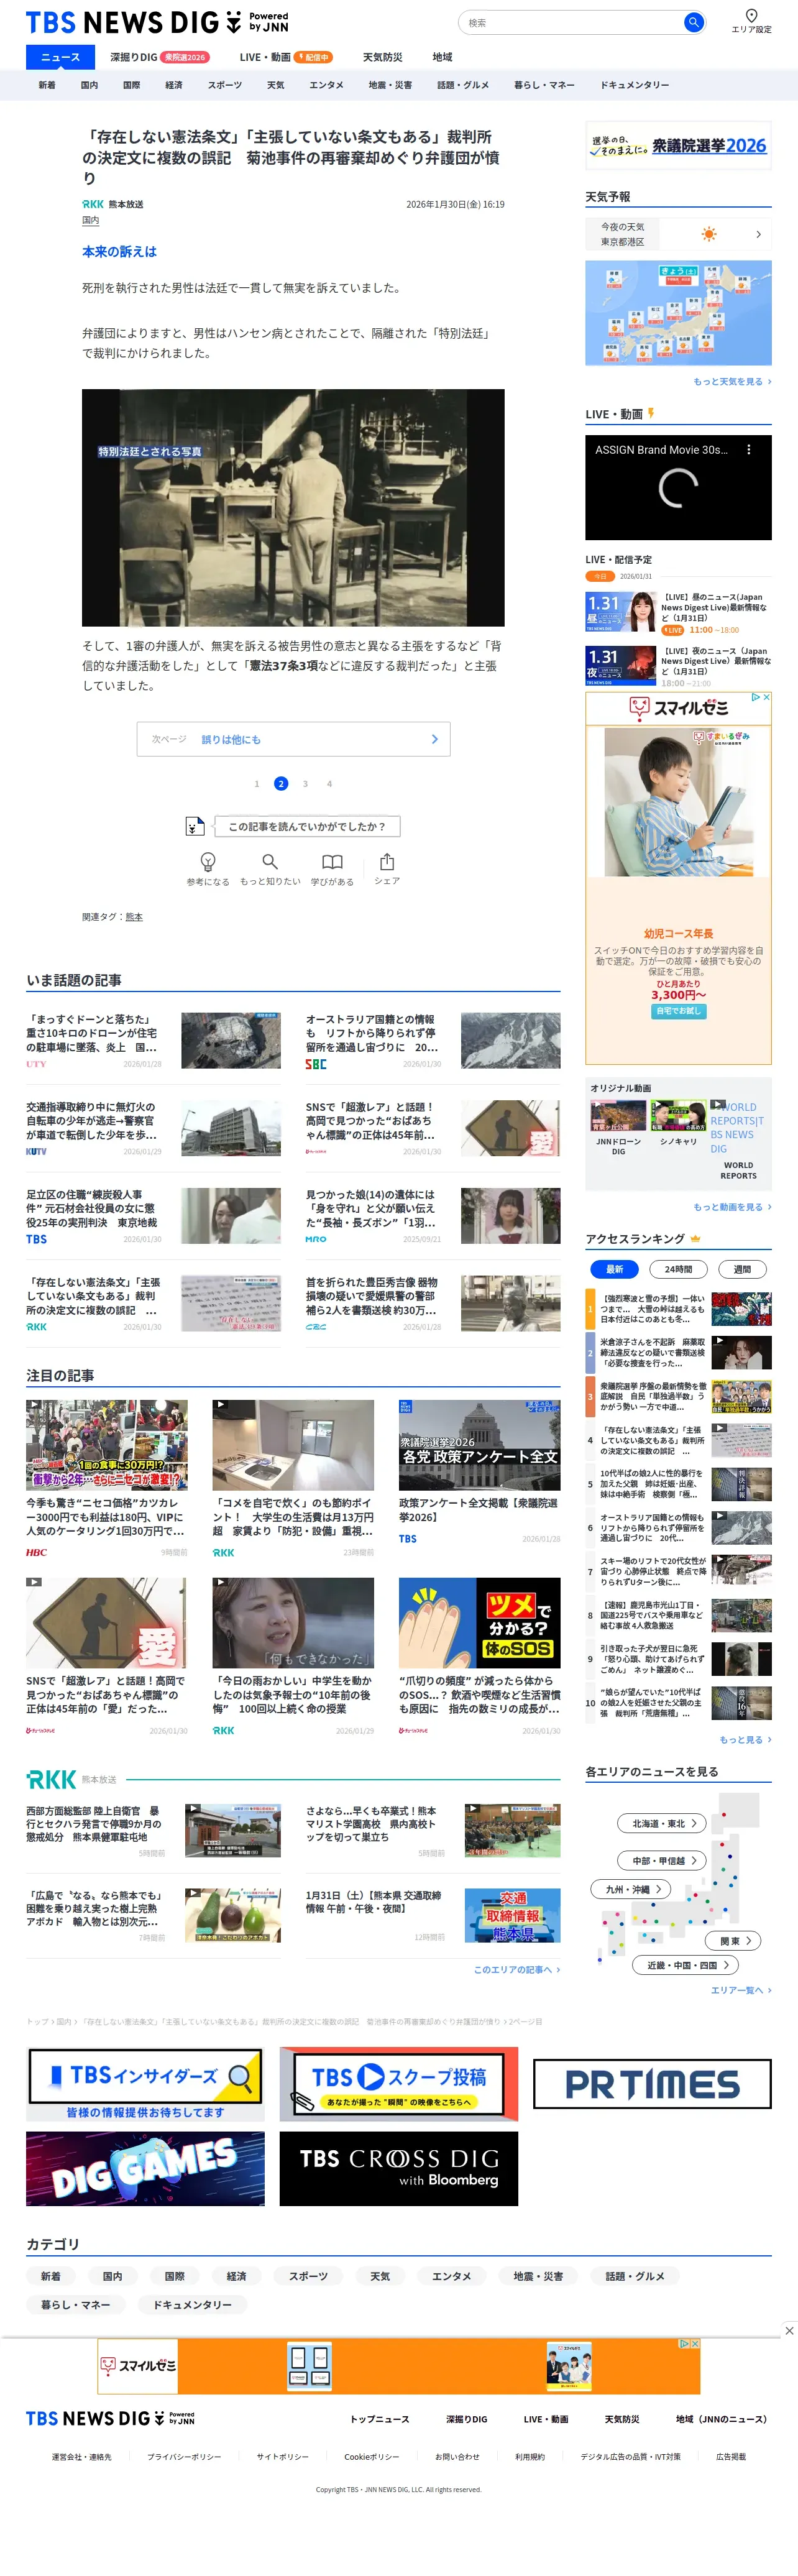Open 九州・沖縄 area button
This screenshot has height=2576, width=798.
point(631,1889)
